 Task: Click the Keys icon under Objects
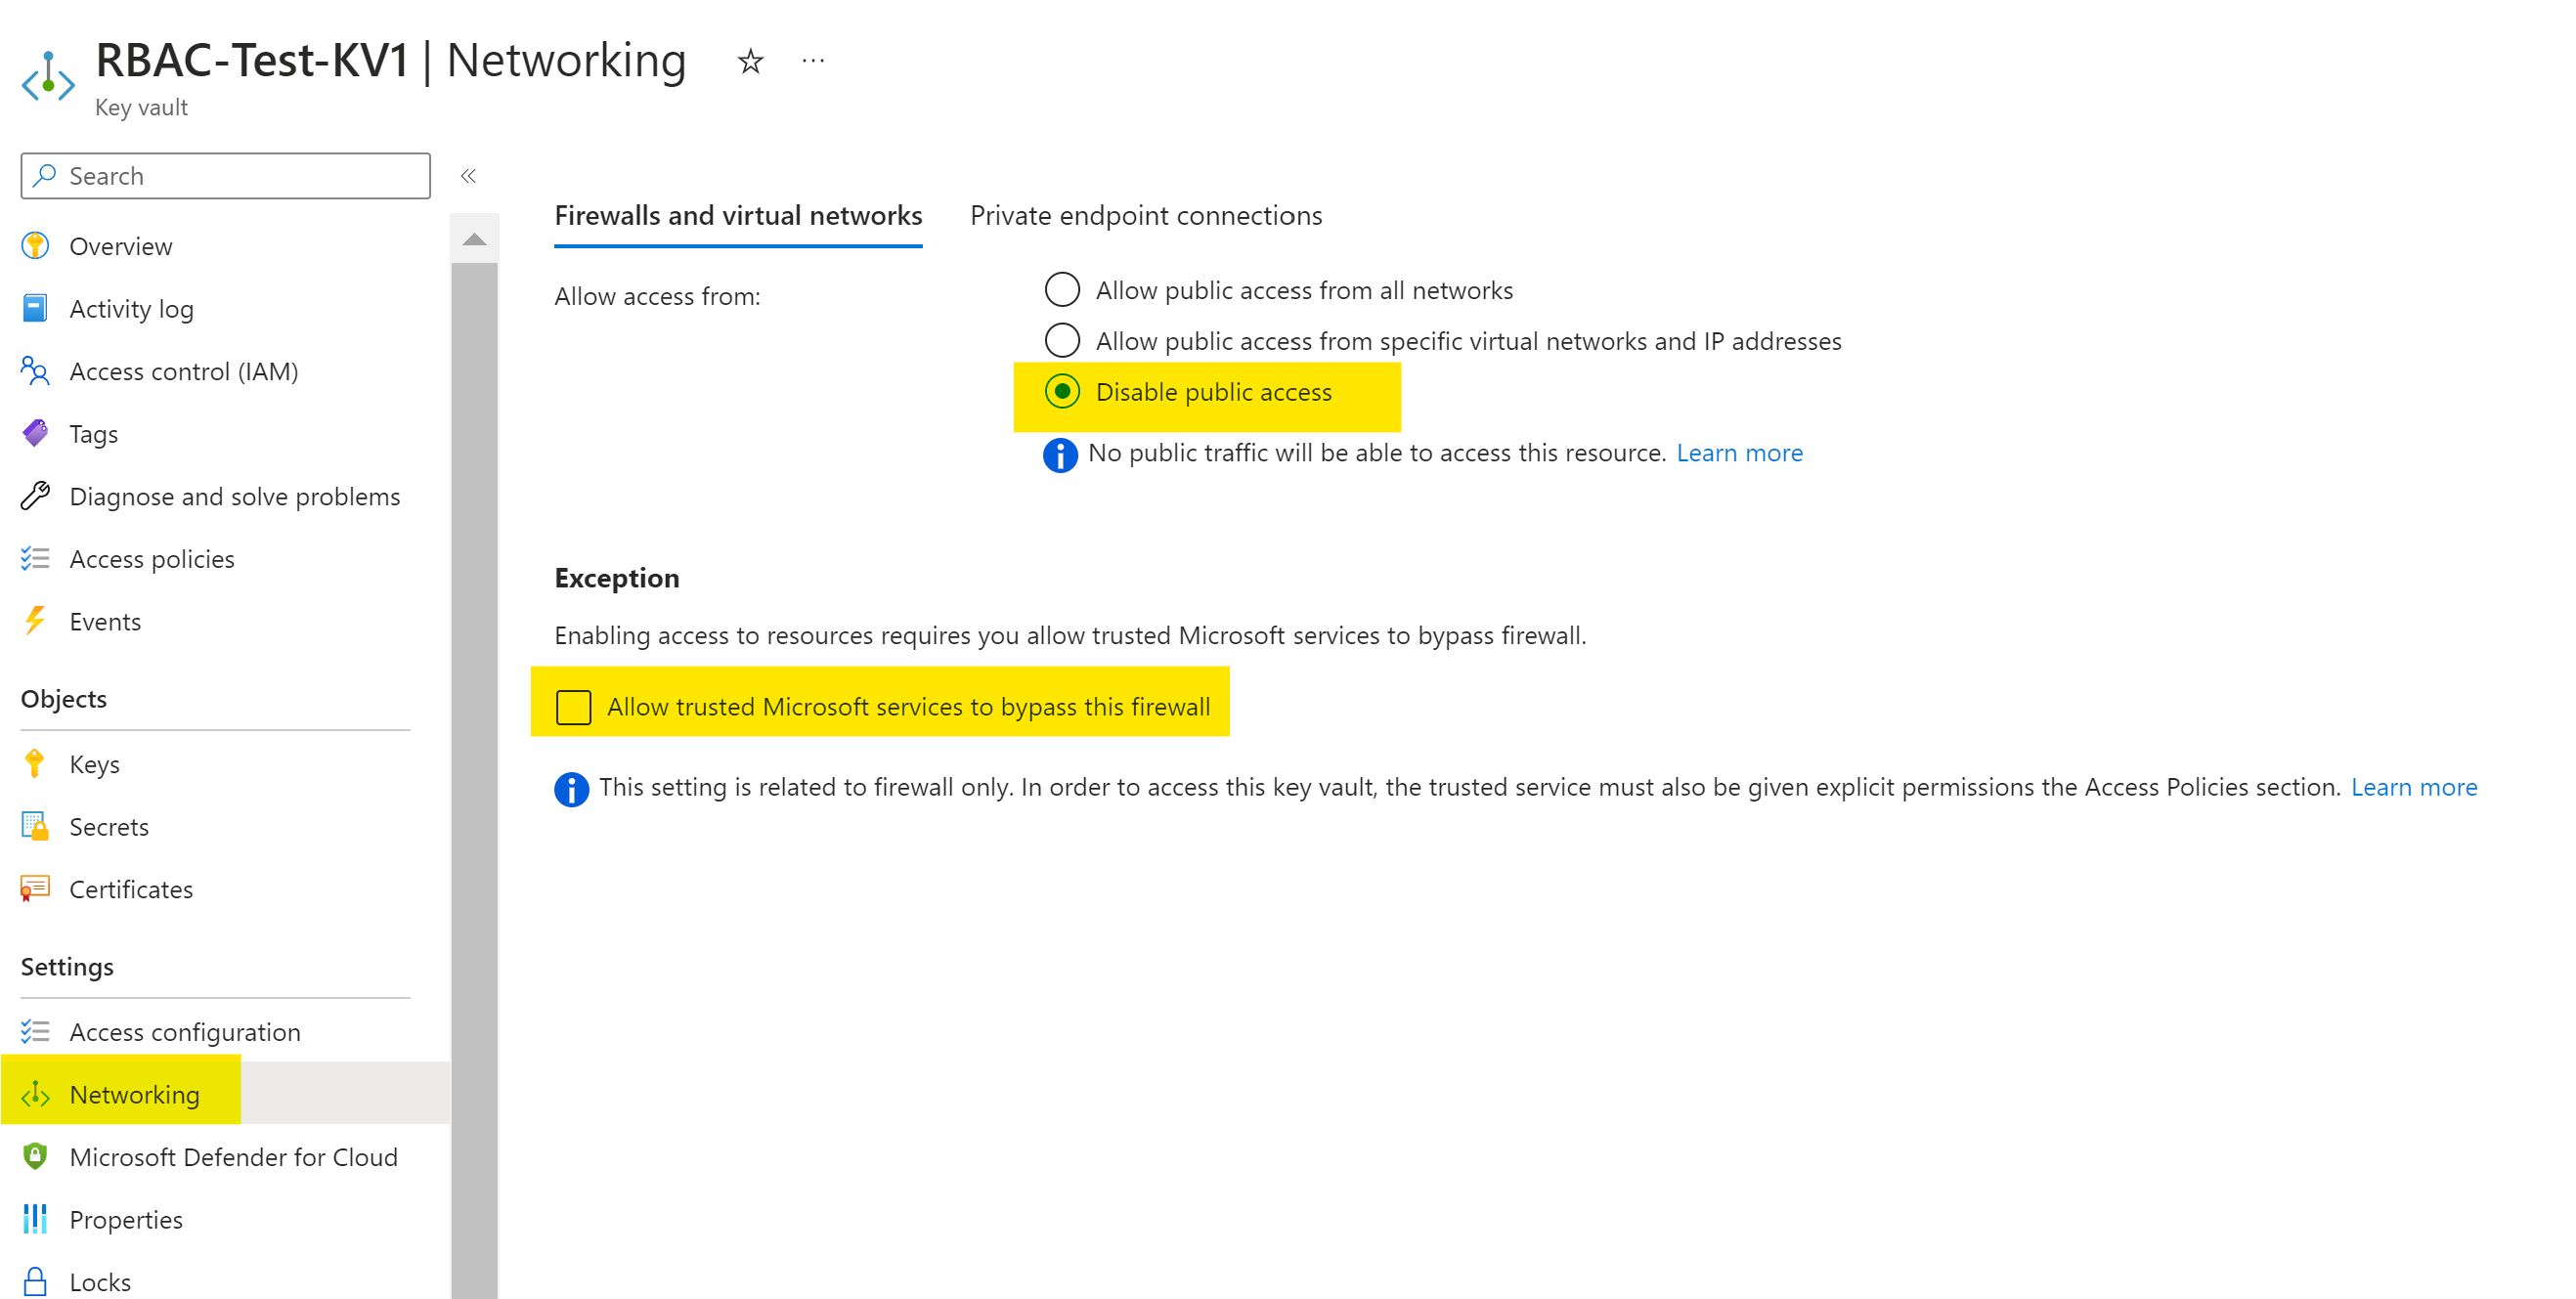point(36,764)
